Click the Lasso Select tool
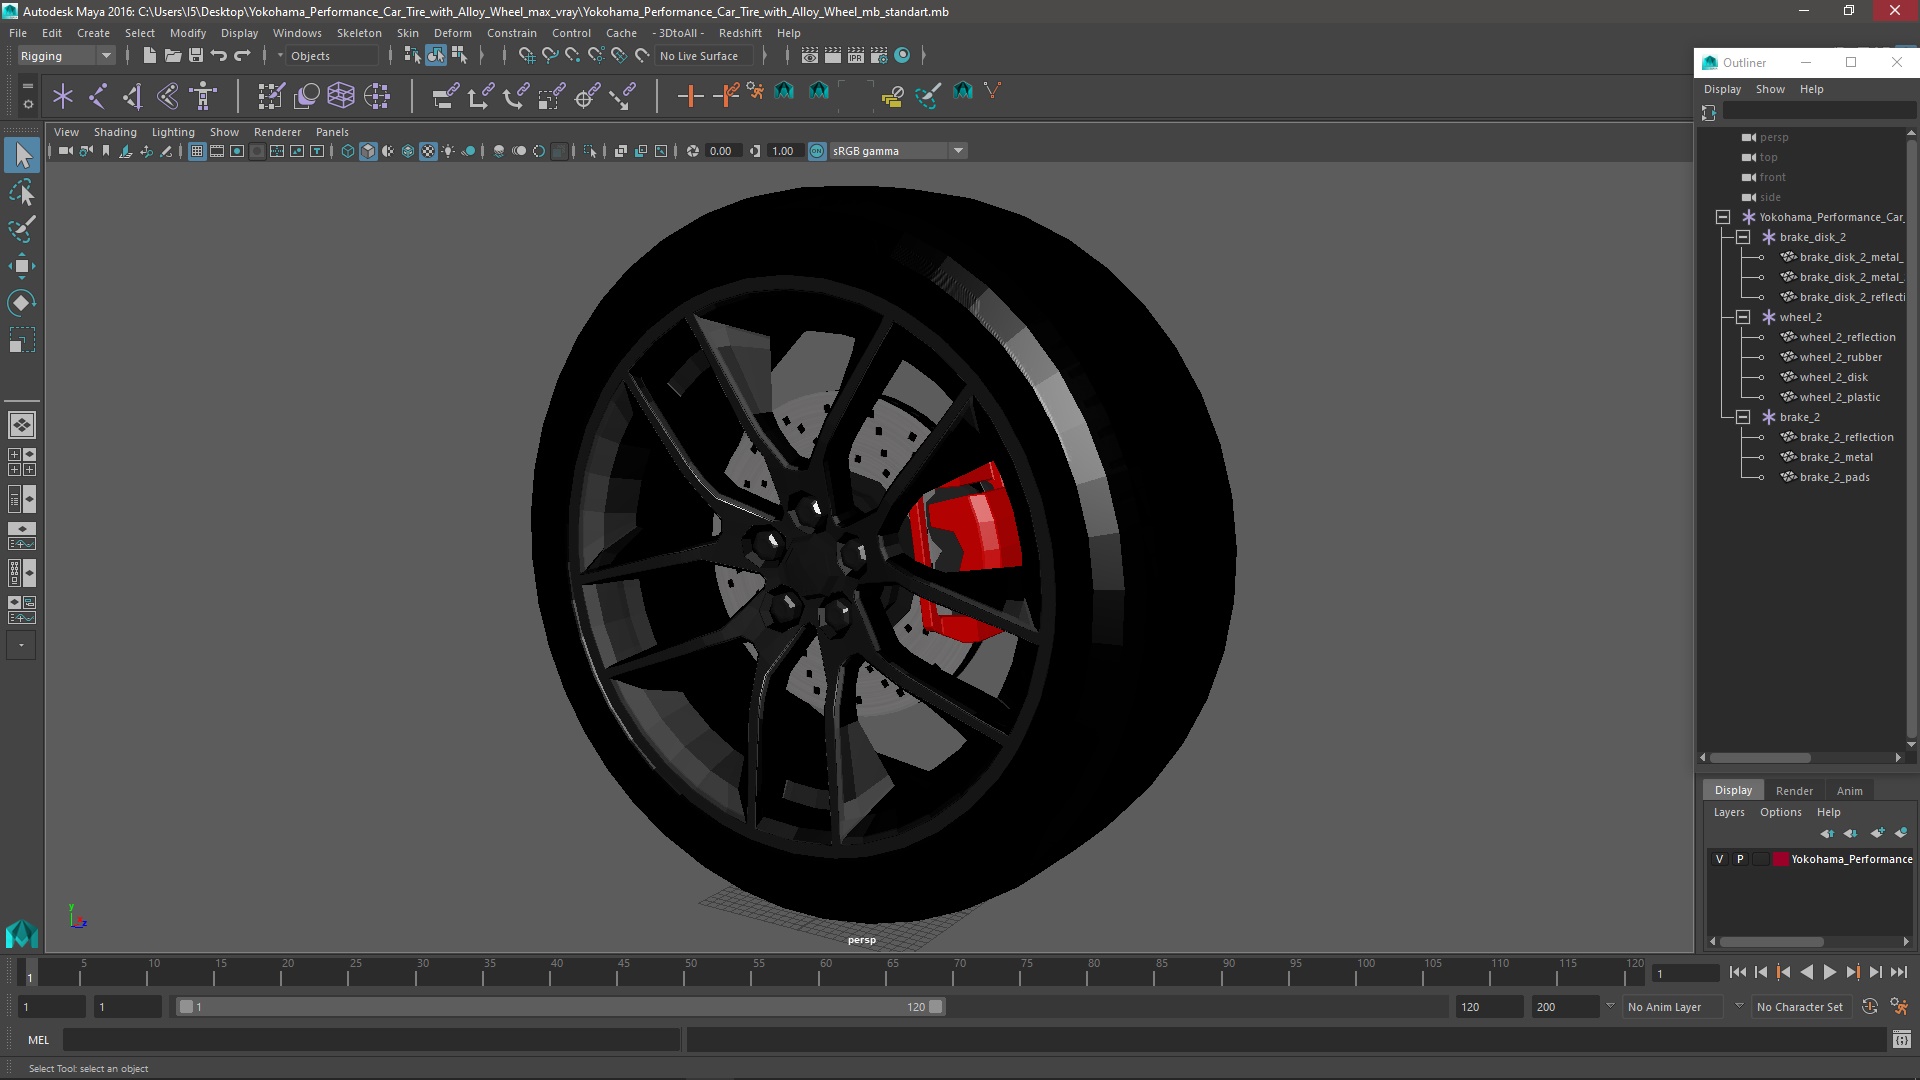Image resolution: width=1920 pixels, height=1080 pixels. [21, 192]
